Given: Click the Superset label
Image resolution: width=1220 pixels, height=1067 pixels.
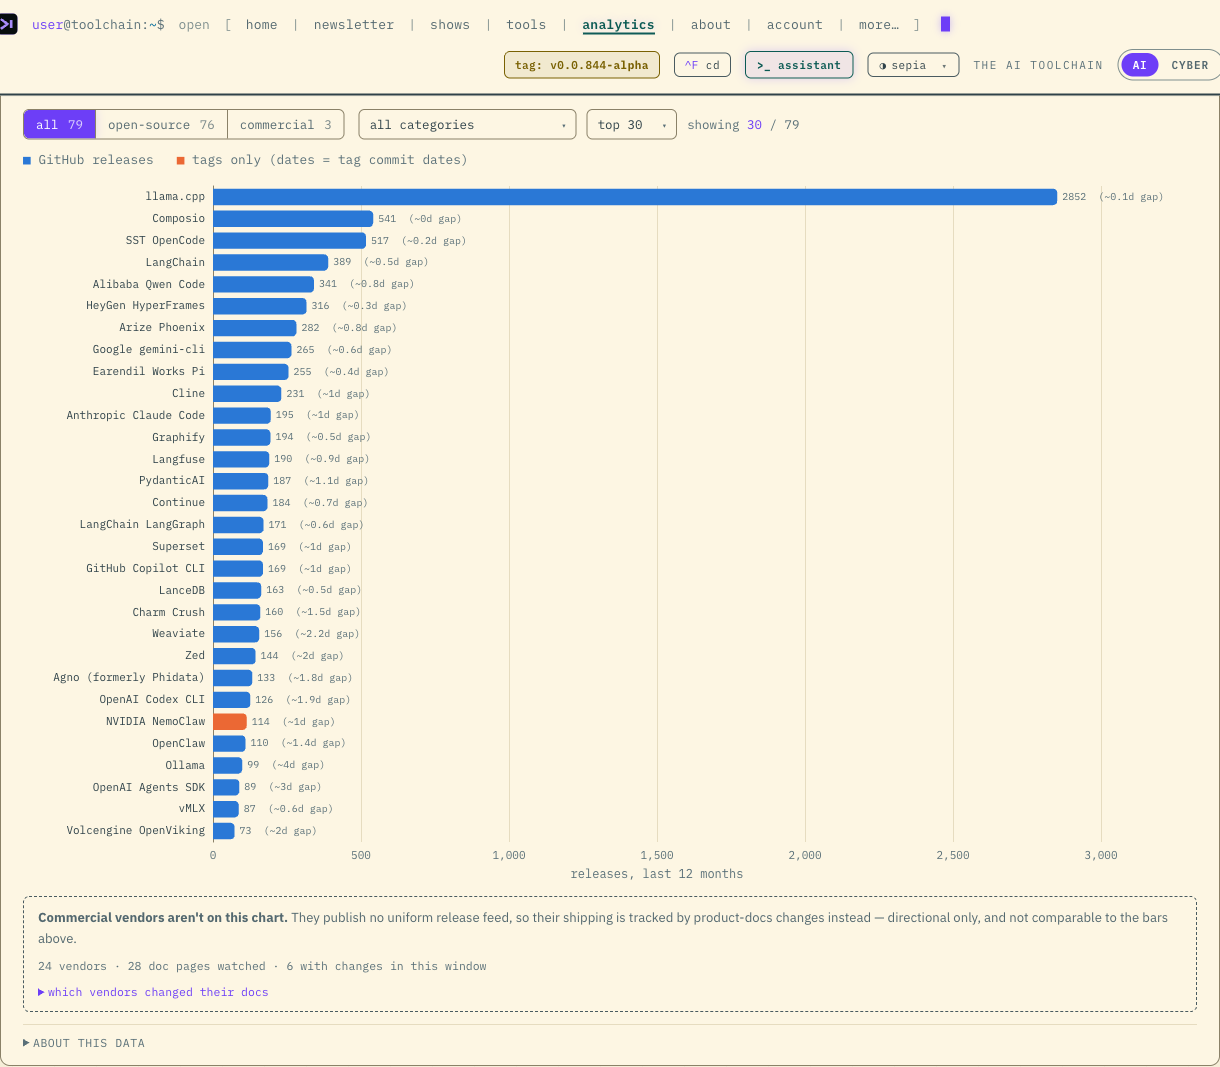Looking at the screenshot, I should [x=179, y=547].
